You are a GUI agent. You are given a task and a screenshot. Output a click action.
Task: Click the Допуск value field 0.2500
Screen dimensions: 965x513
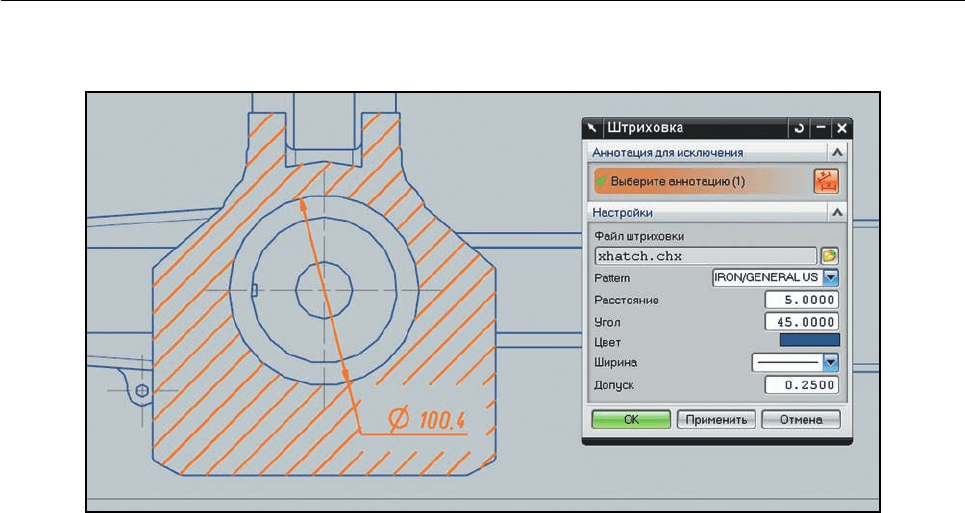coord(801,385)
